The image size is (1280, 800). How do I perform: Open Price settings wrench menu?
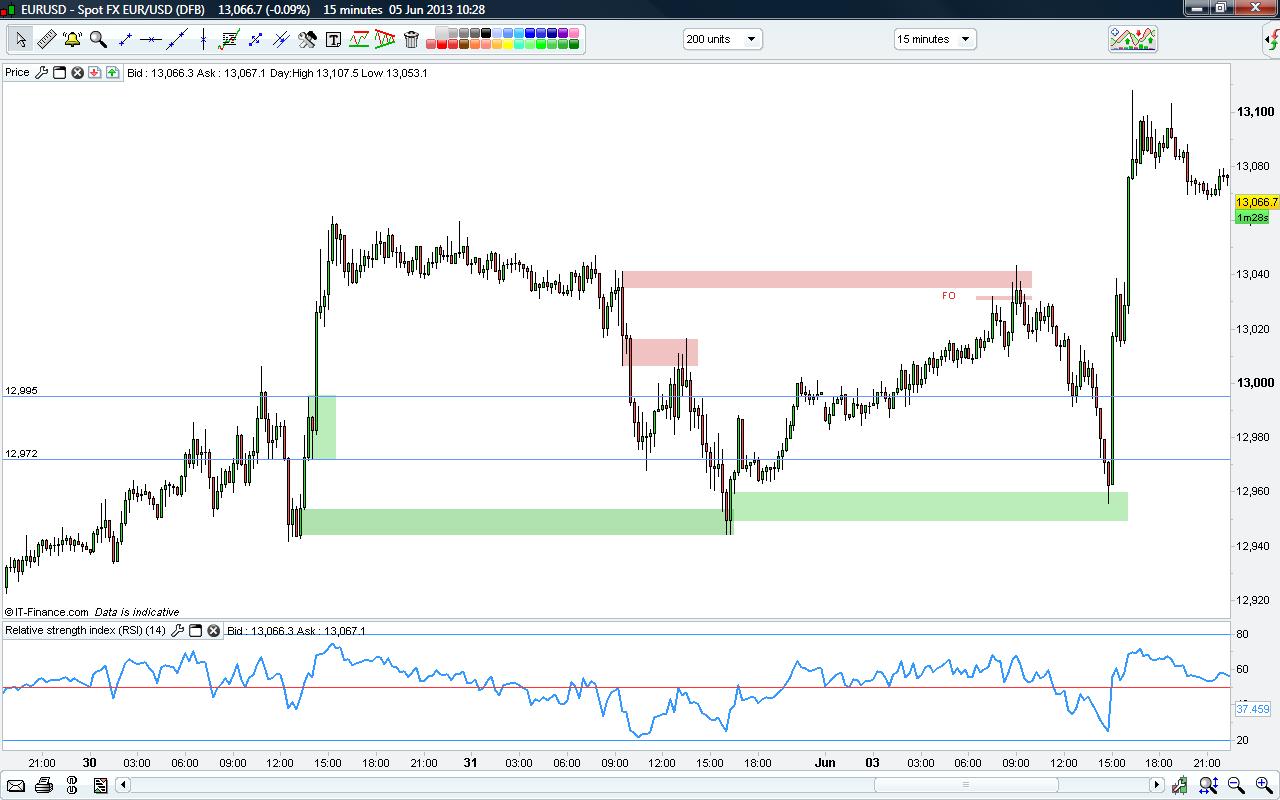(41, 73)
